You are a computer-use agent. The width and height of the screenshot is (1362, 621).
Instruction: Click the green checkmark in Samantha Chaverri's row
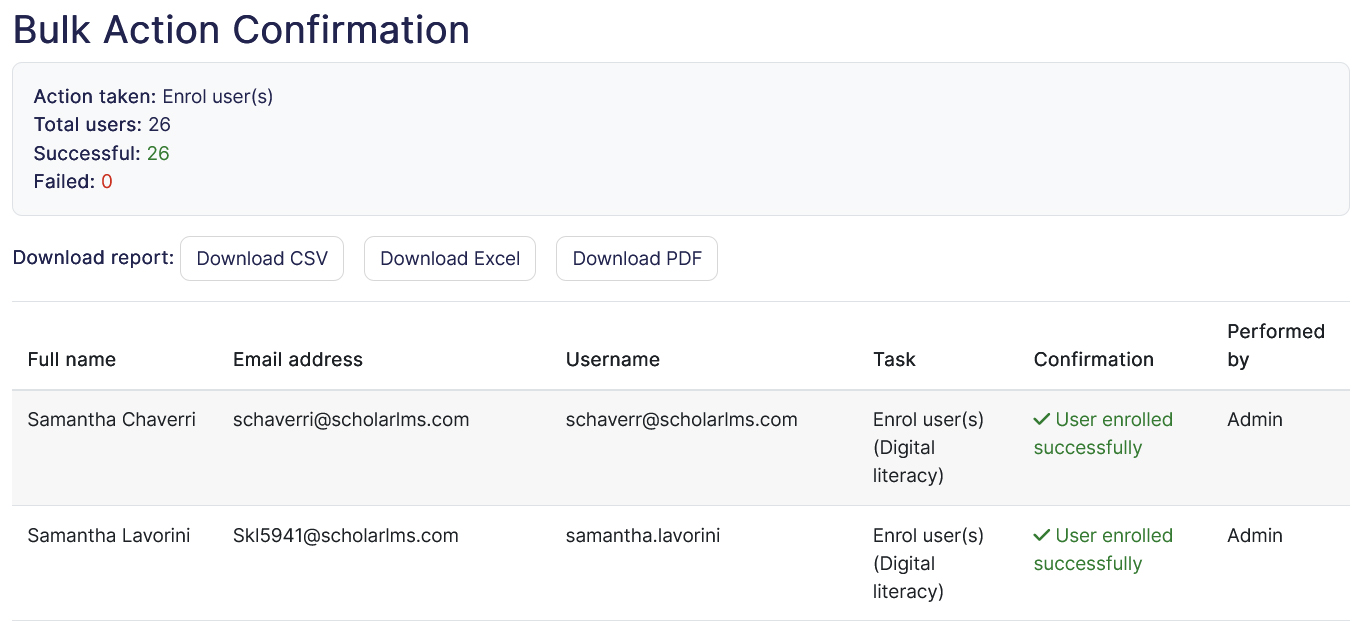click(x=1040, y=419)
